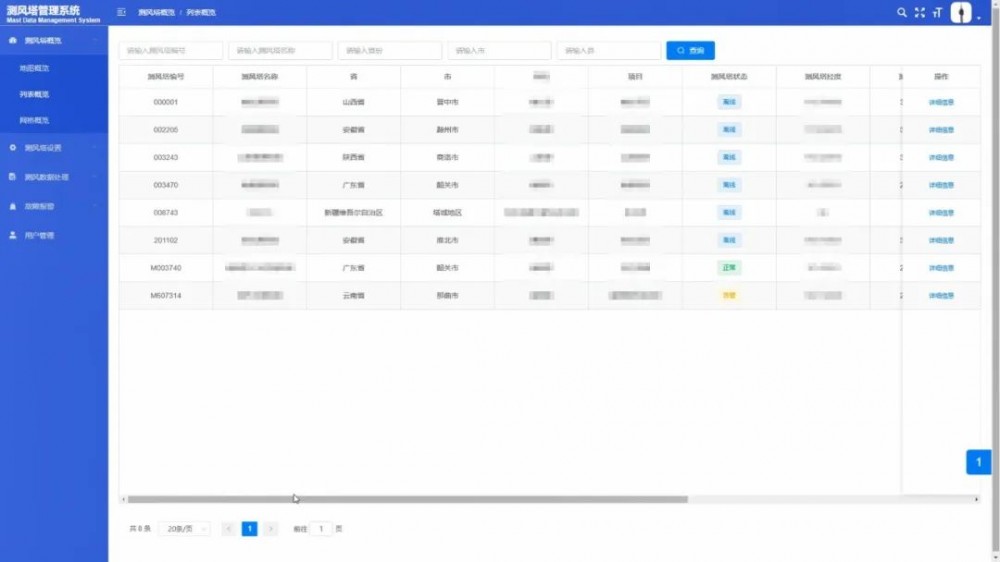Select the tower number cell 008743
This screenshot has width=1000, height=562.
click(x=166, y=212)
